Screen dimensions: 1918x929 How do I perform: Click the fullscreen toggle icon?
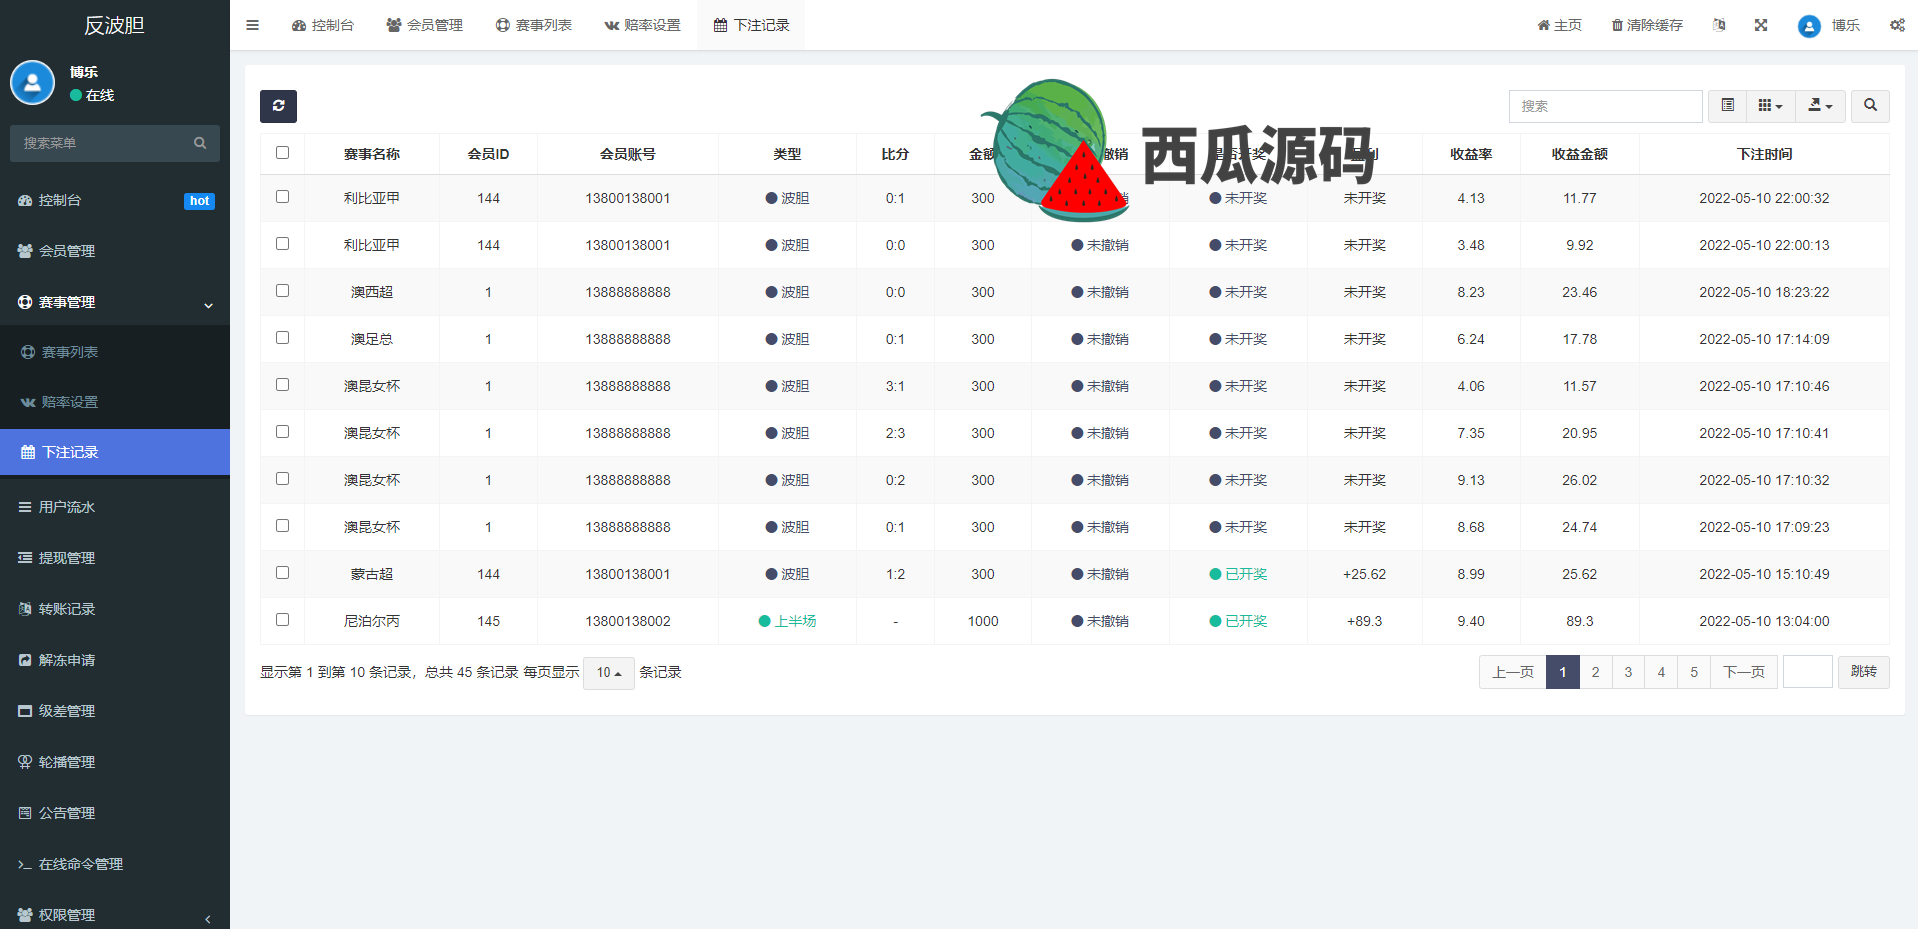tap(1761, 25)
